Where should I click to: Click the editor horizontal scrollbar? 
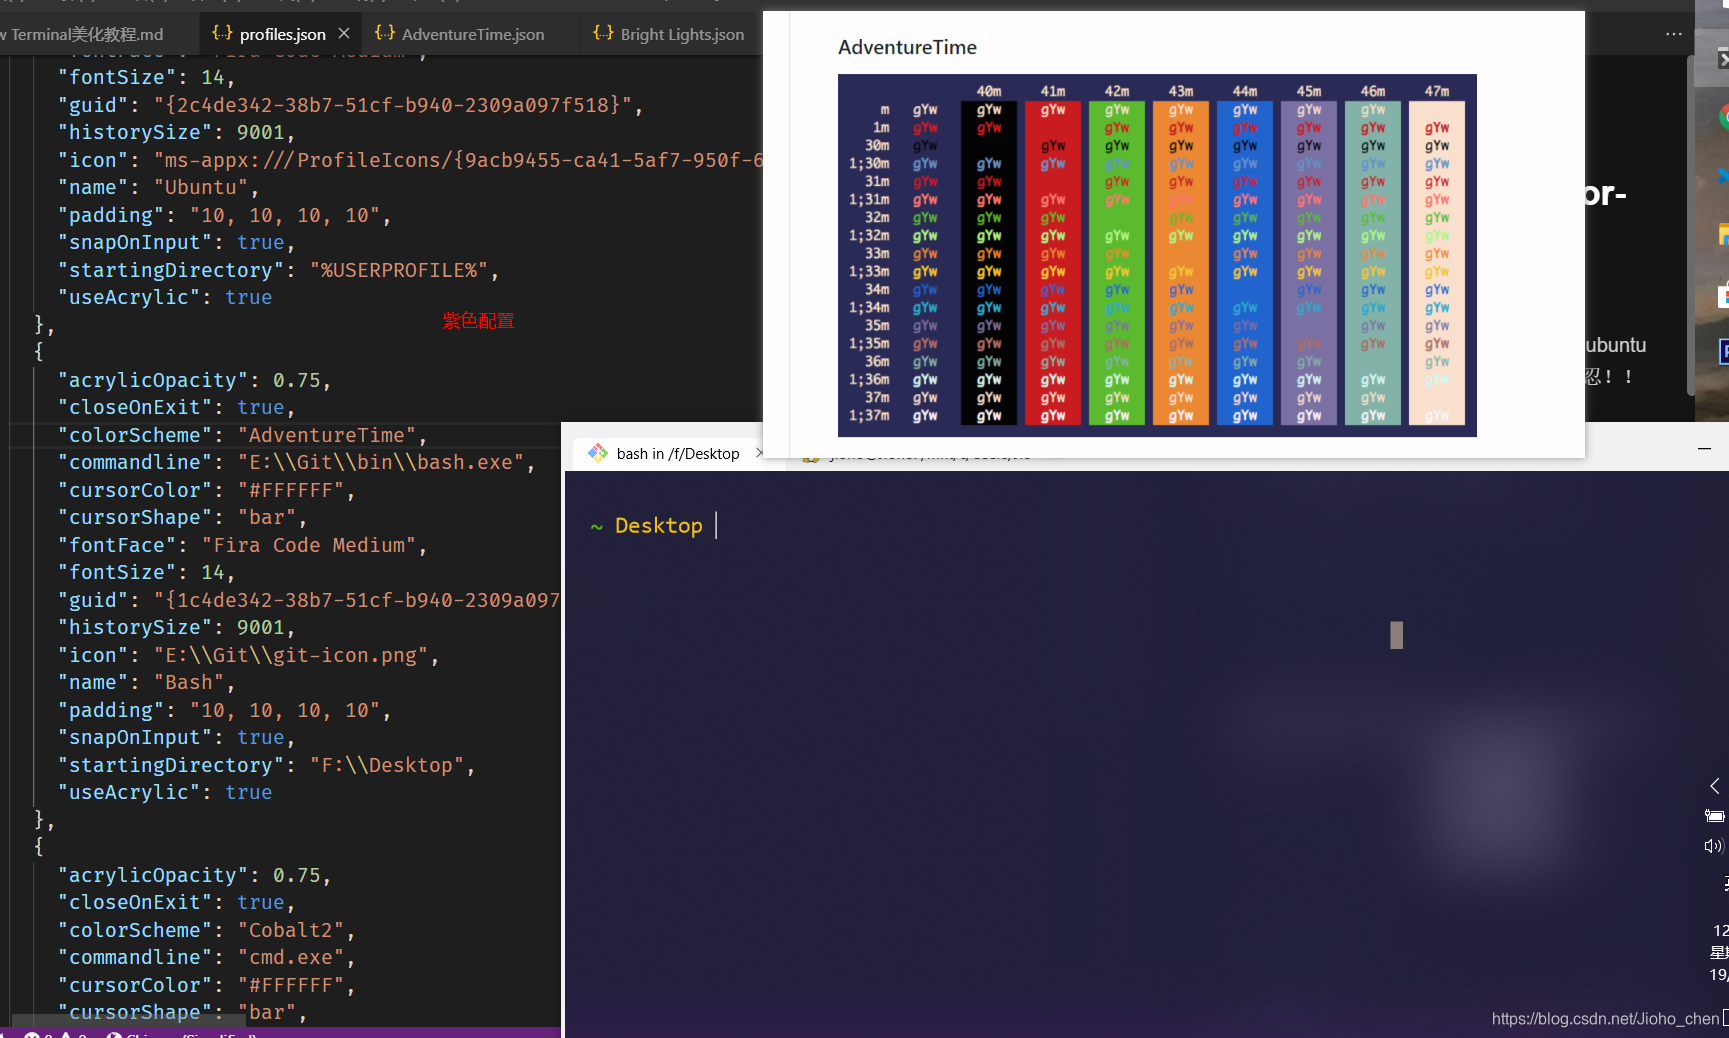tap(128, 1021)
